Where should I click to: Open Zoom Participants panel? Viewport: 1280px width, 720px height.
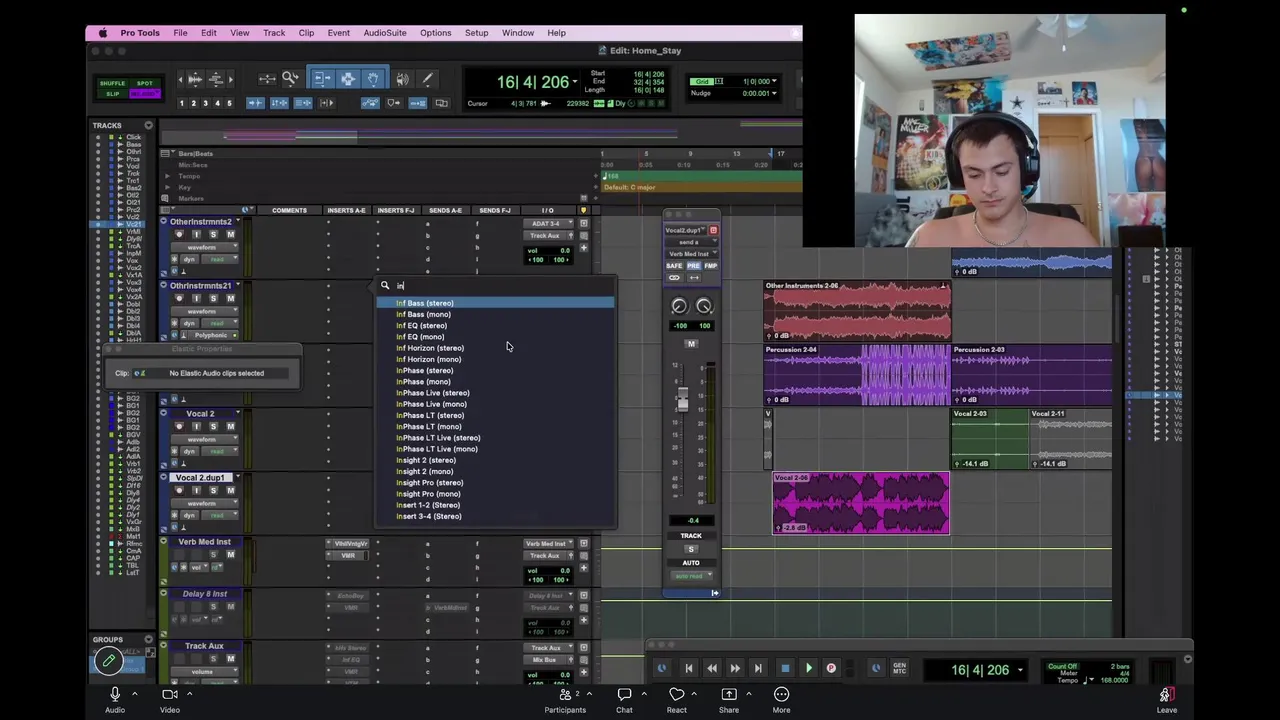tap(565, 700)
